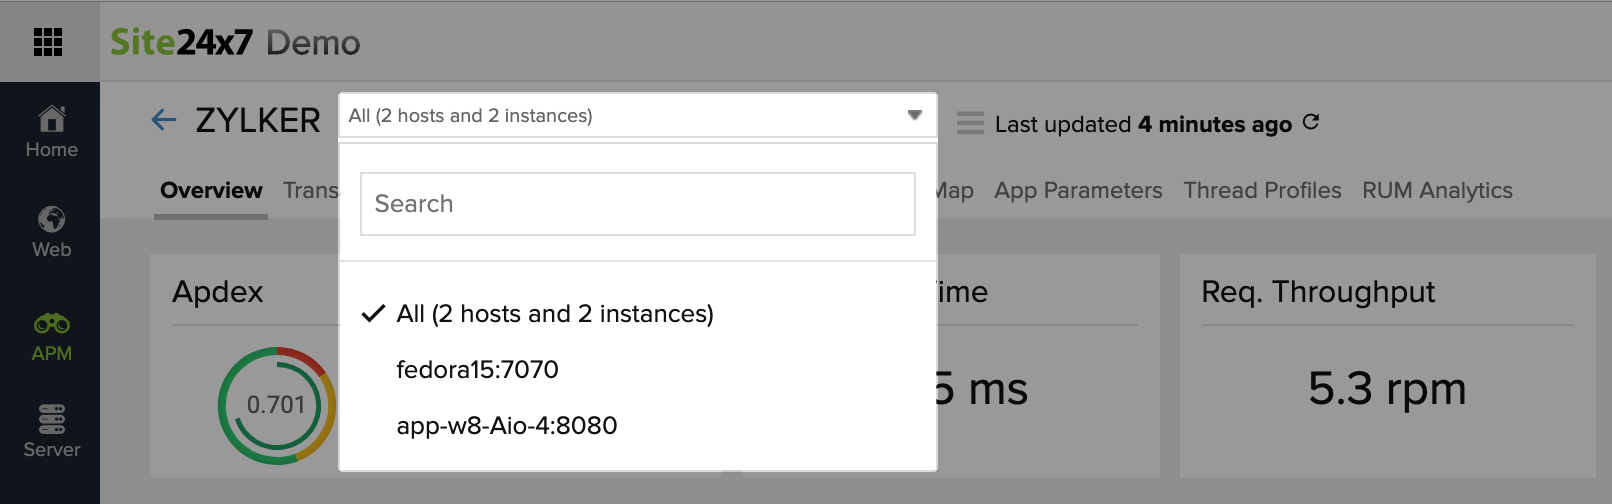Viewport: 1612px width, 504px height.
Task: Select the checked All hosts and instances option
Action: 554,314
